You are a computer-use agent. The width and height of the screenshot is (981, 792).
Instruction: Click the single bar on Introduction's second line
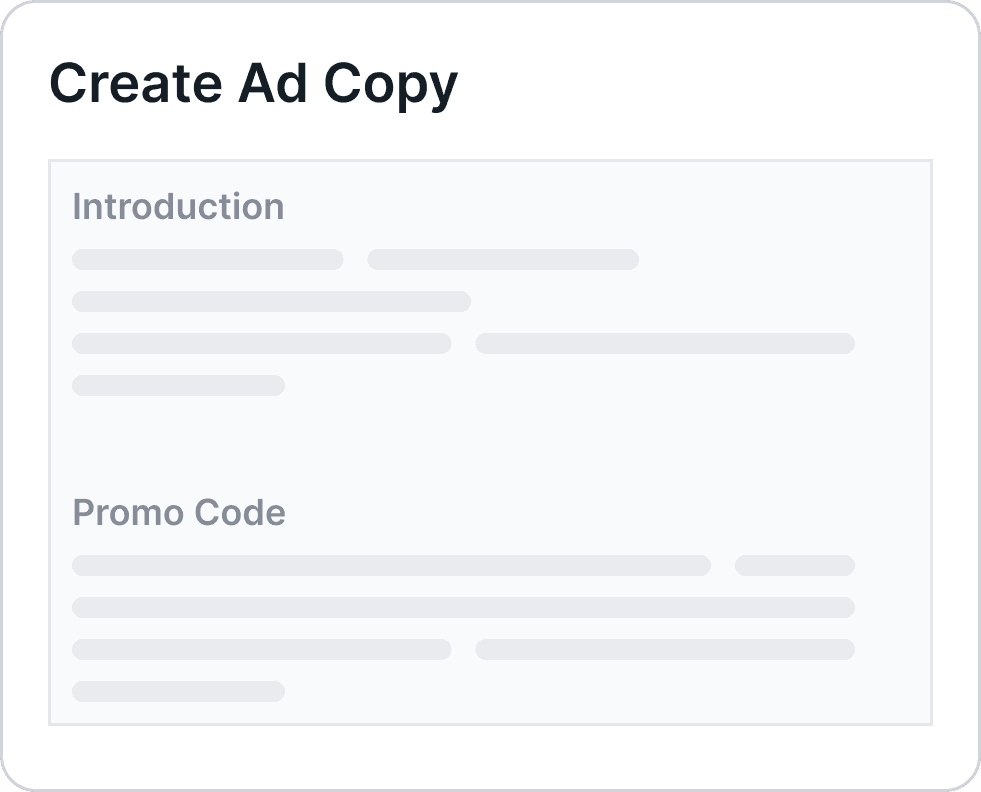click(x=272, y=302)
